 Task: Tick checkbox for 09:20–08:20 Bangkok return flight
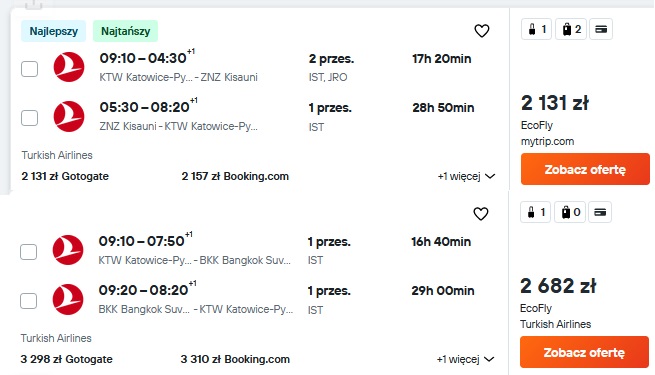[x=29, y=301]
